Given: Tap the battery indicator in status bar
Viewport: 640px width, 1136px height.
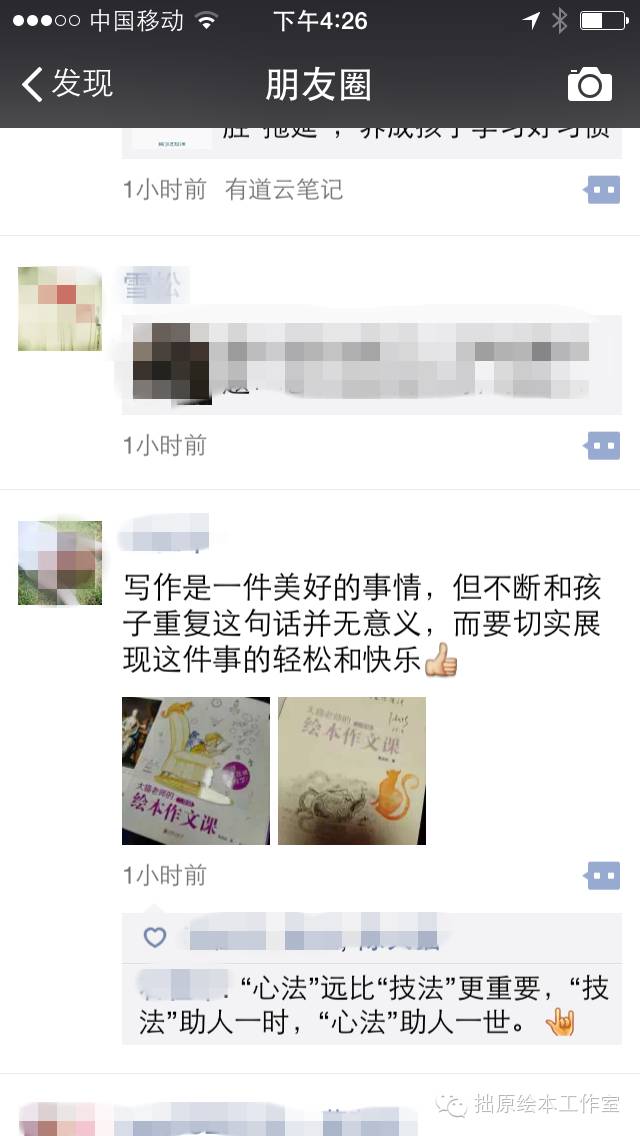Looking at the screenshot, I should click(x=603, y=21).
